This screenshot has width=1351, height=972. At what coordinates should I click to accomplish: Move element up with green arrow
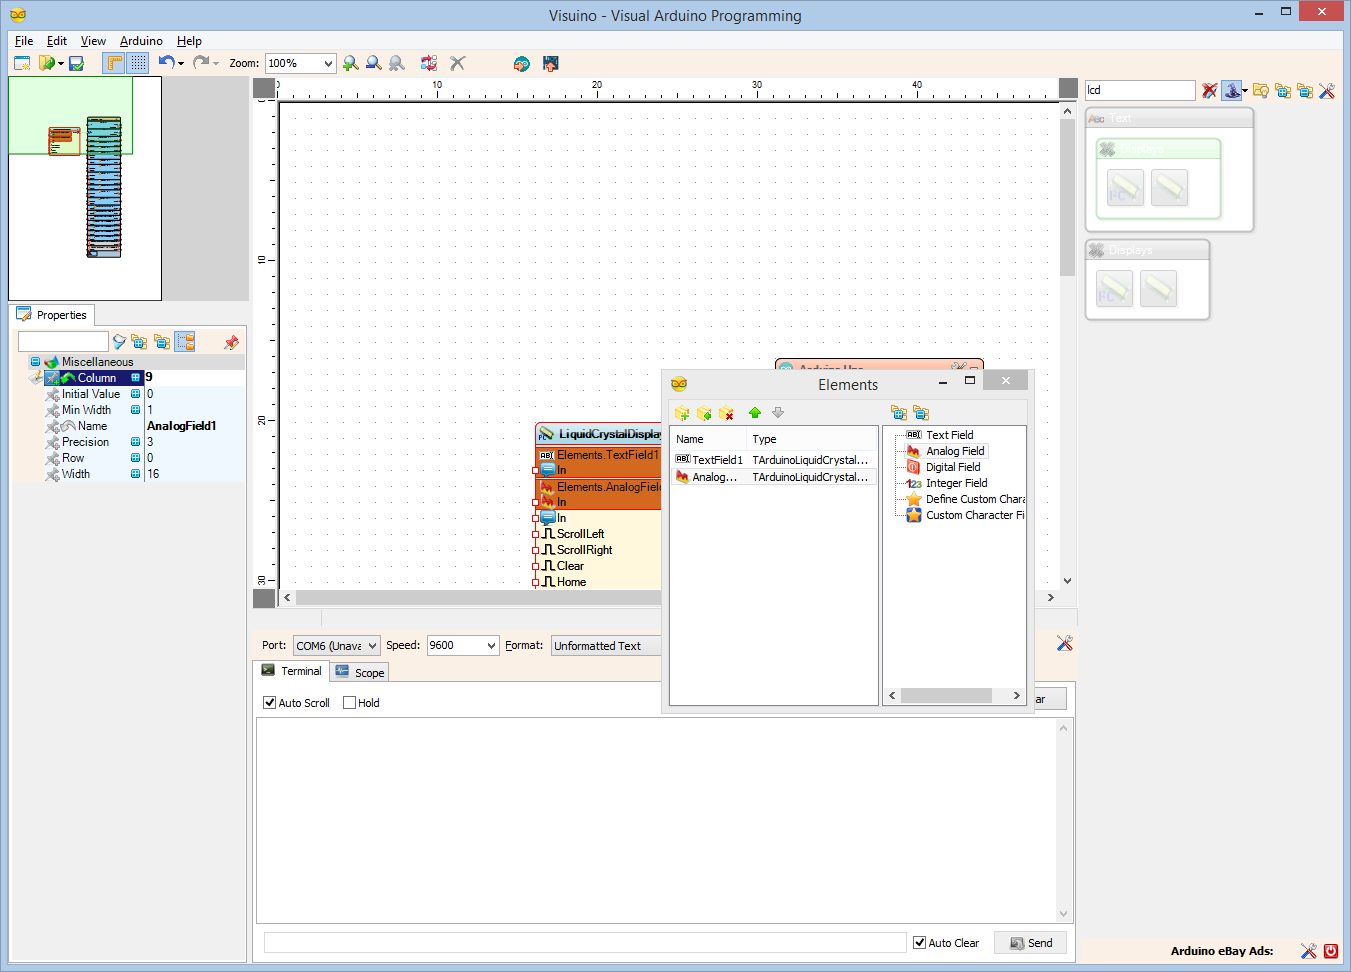(755, 413)
